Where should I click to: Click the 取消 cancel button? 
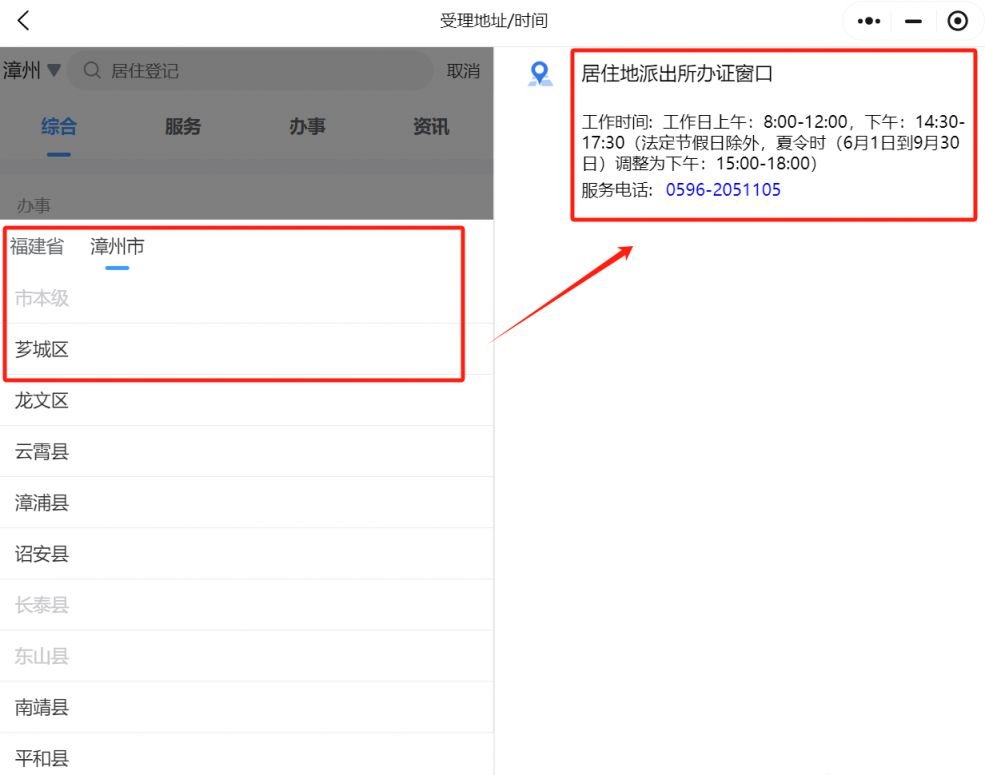[463, 71]
